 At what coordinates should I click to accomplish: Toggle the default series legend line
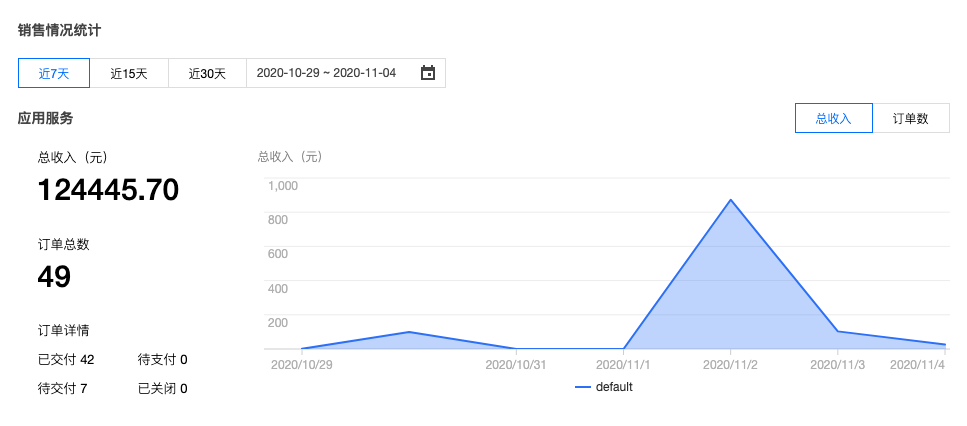click(x=583, y=387)
